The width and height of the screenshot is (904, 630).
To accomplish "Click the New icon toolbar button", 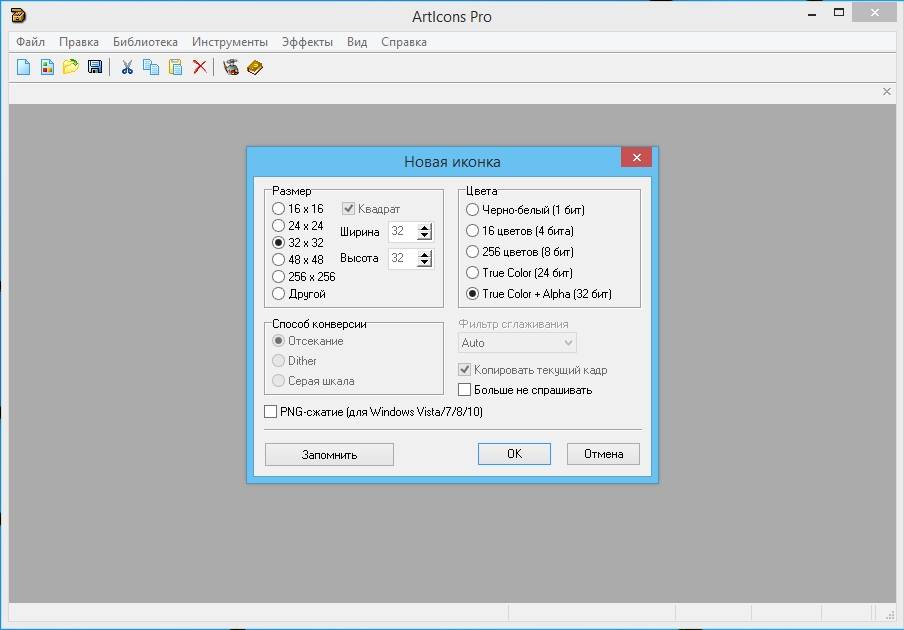I will [24, 67].
